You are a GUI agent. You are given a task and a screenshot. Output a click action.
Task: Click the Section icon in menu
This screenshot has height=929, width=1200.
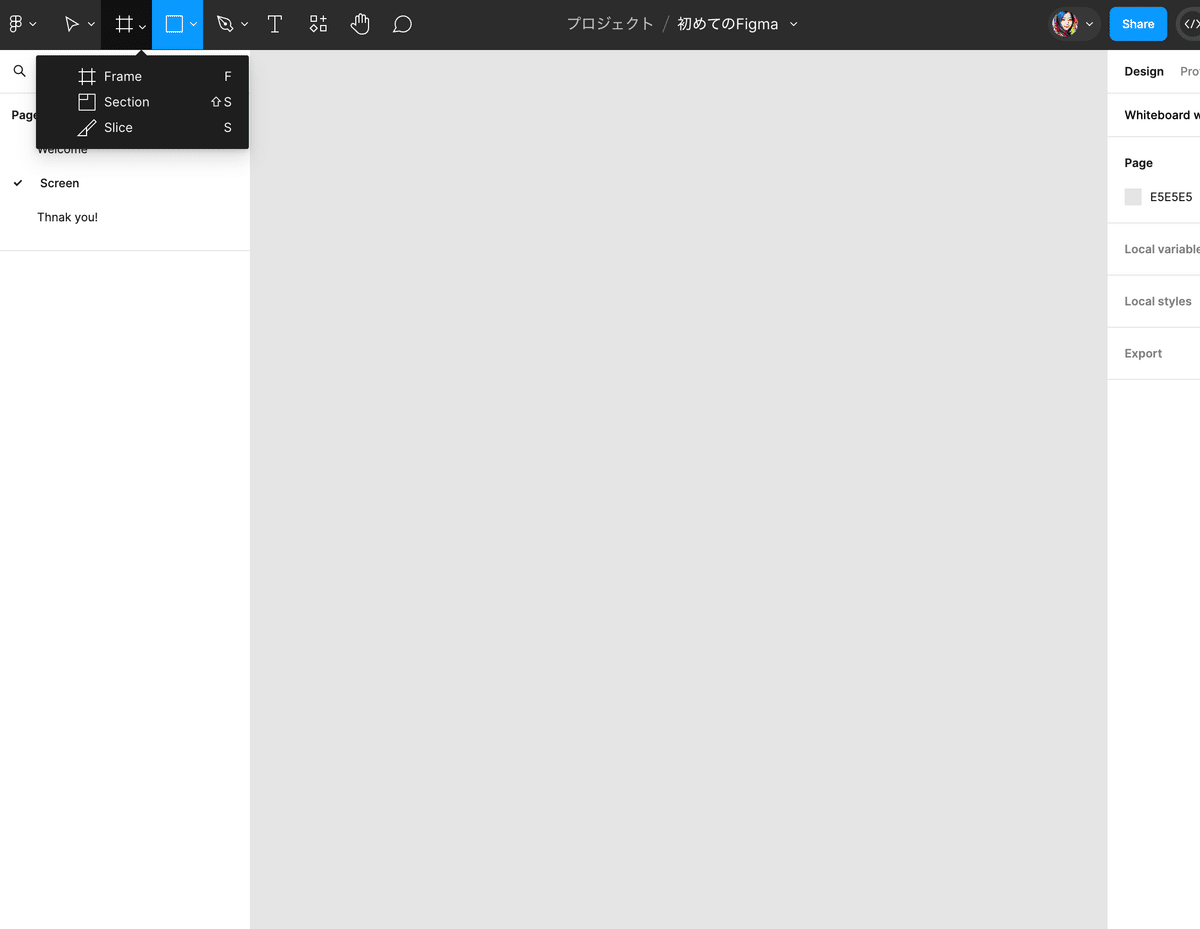(x=87, y=102)
